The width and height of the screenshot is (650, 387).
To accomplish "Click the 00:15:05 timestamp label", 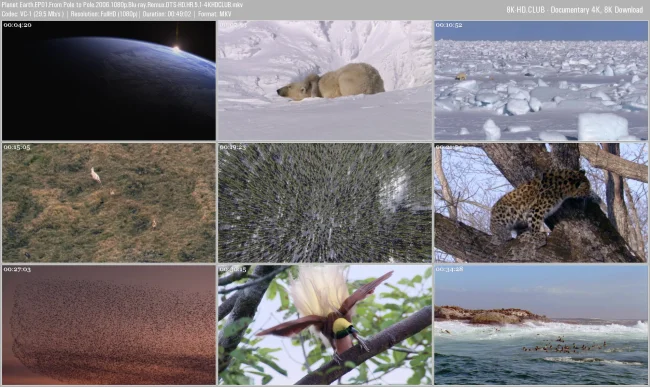I will pos(17,147).
